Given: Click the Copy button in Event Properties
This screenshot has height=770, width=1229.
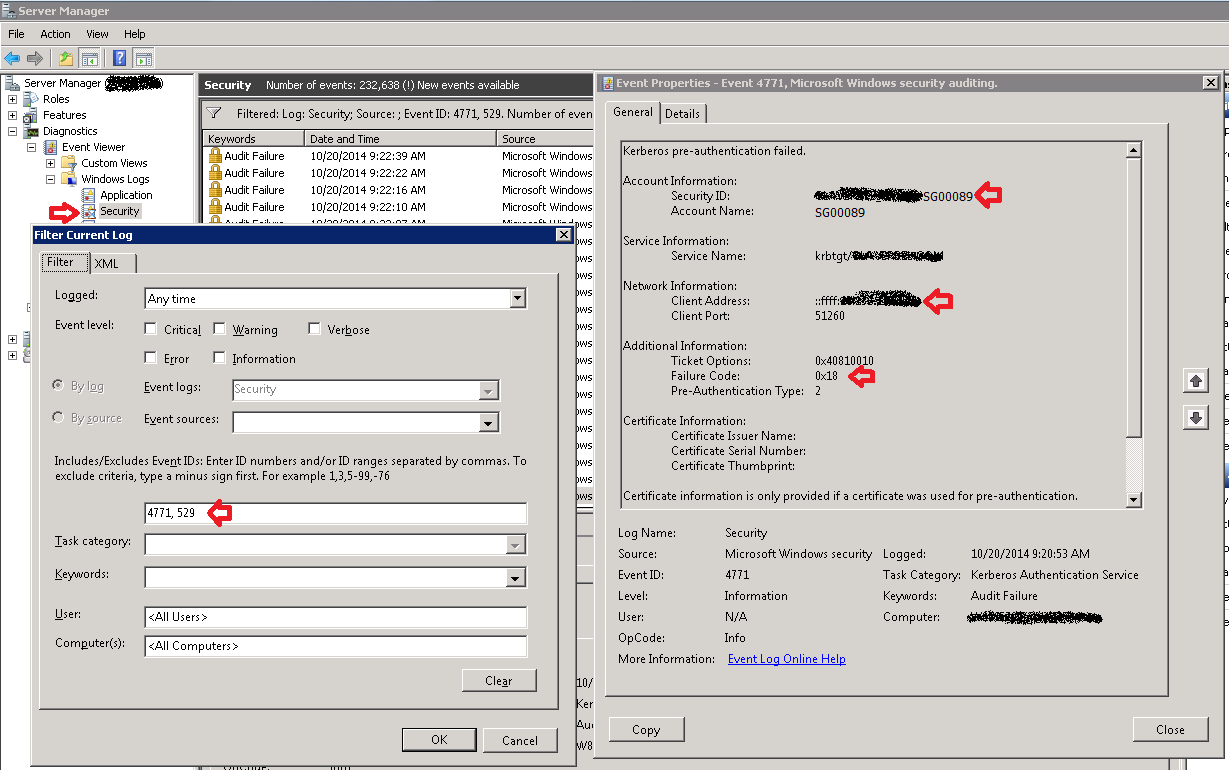Looking at the screenshot, I should pyautogui.click(x=646, y=729).
